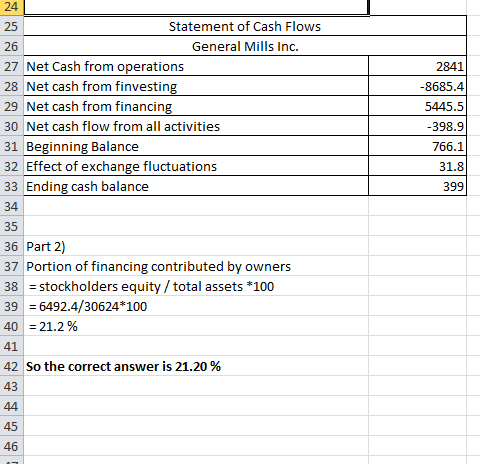Click the stockholders equity formula text
Viewport: 480px width, 464px height.
tap(151, 287)
